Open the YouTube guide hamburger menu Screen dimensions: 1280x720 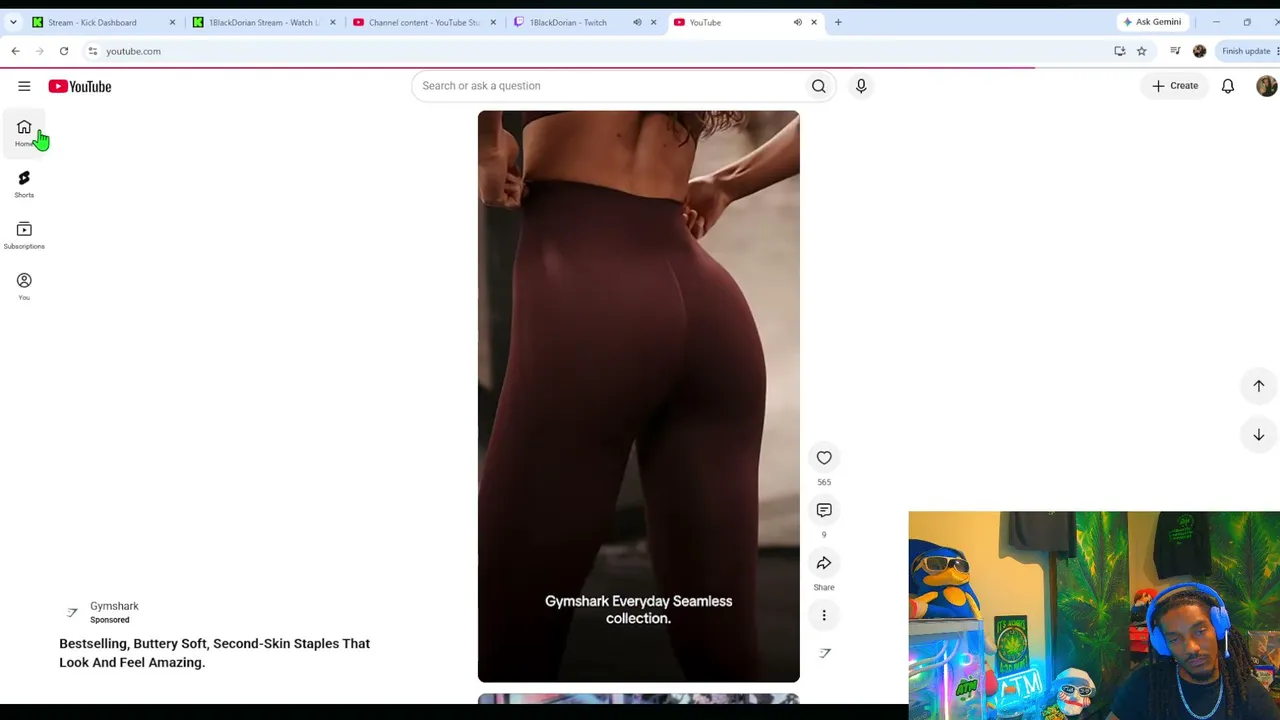24,86
